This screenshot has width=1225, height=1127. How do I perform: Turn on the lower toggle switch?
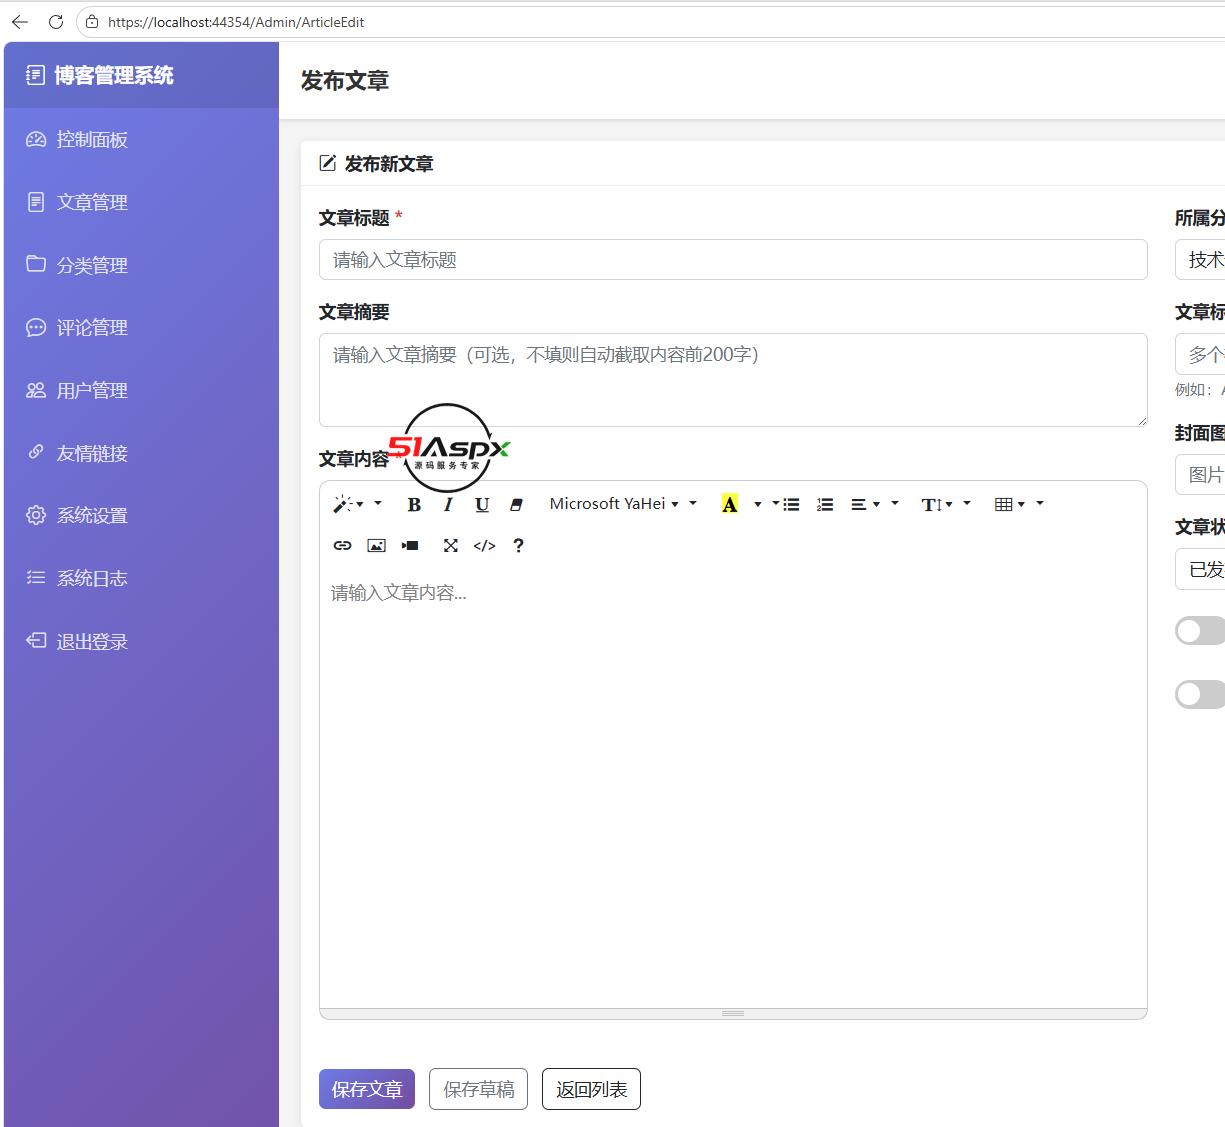point(1200,694)
